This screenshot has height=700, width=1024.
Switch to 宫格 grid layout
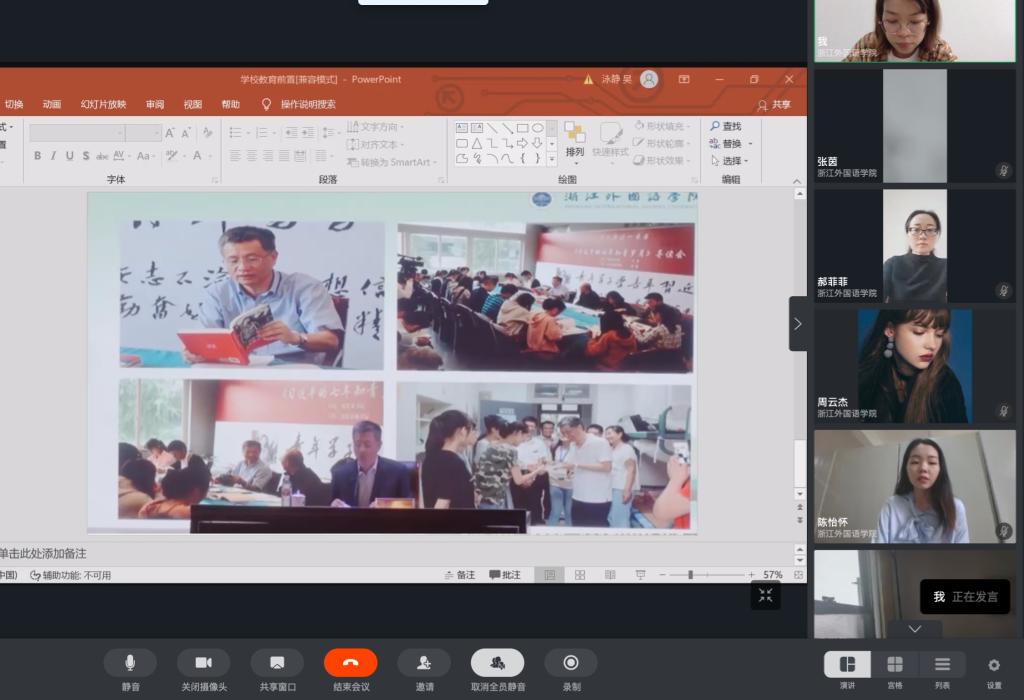895,665
